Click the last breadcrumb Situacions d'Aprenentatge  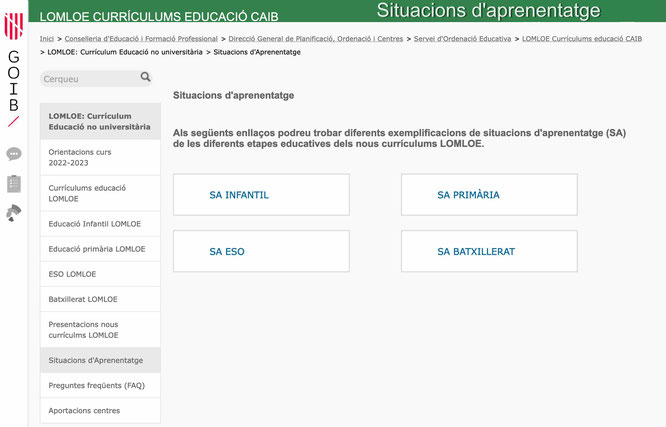257,52
